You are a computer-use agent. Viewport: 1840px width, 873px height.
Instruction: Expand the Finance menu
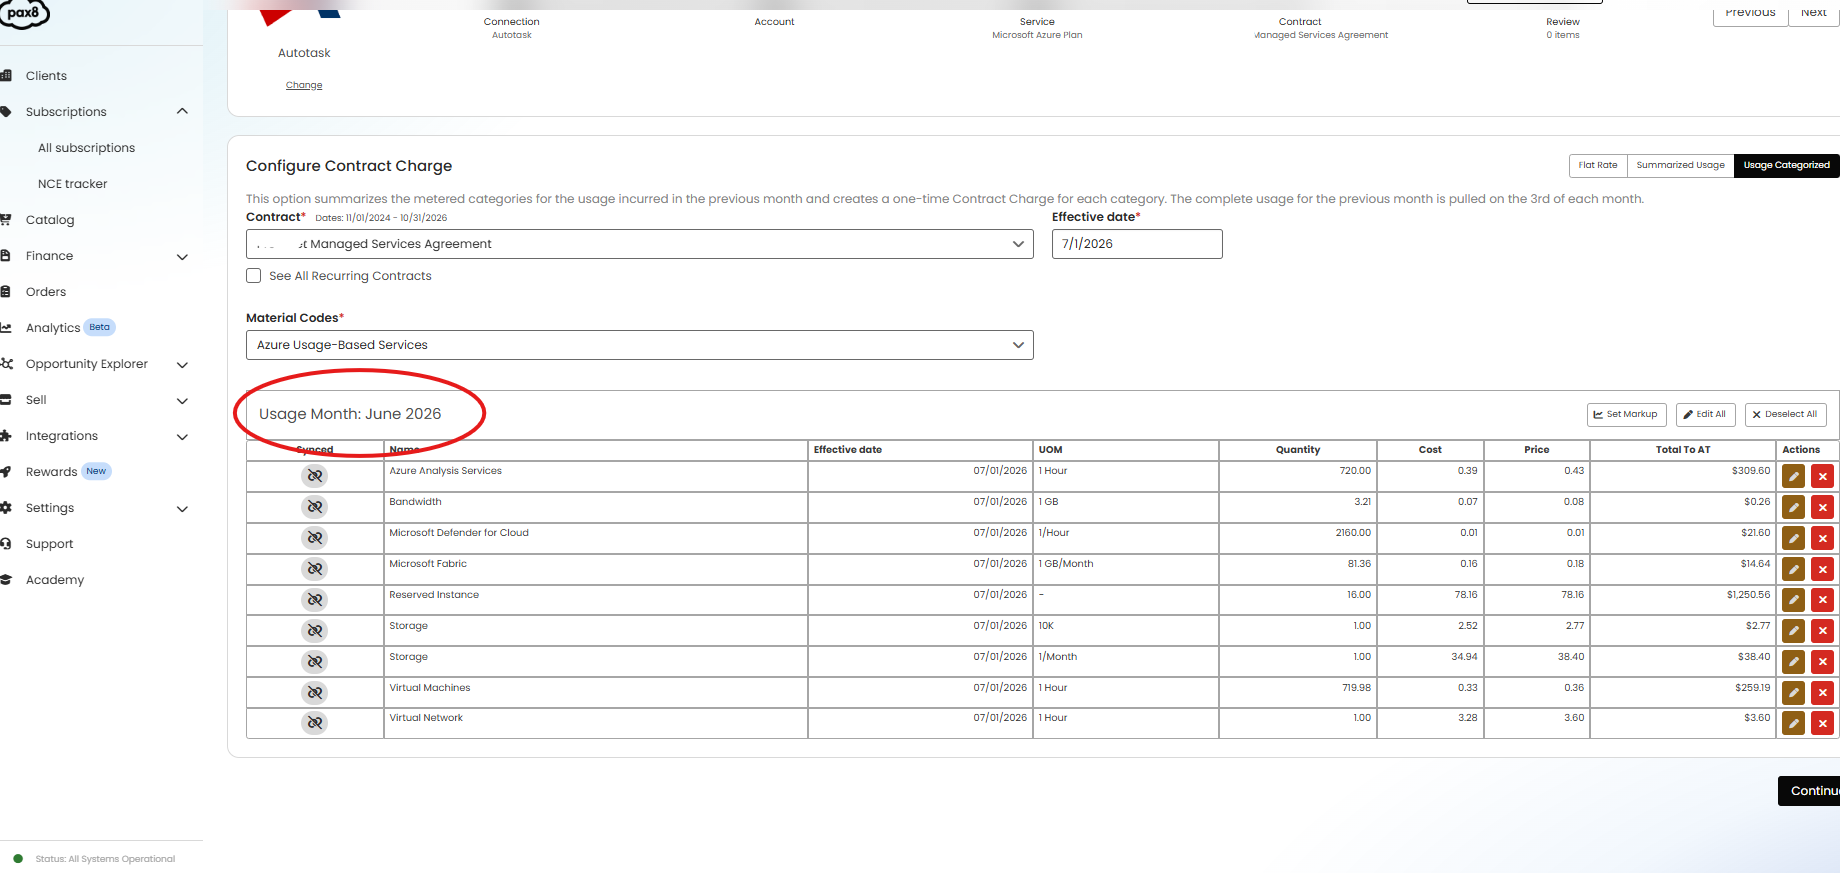[182, 257]
